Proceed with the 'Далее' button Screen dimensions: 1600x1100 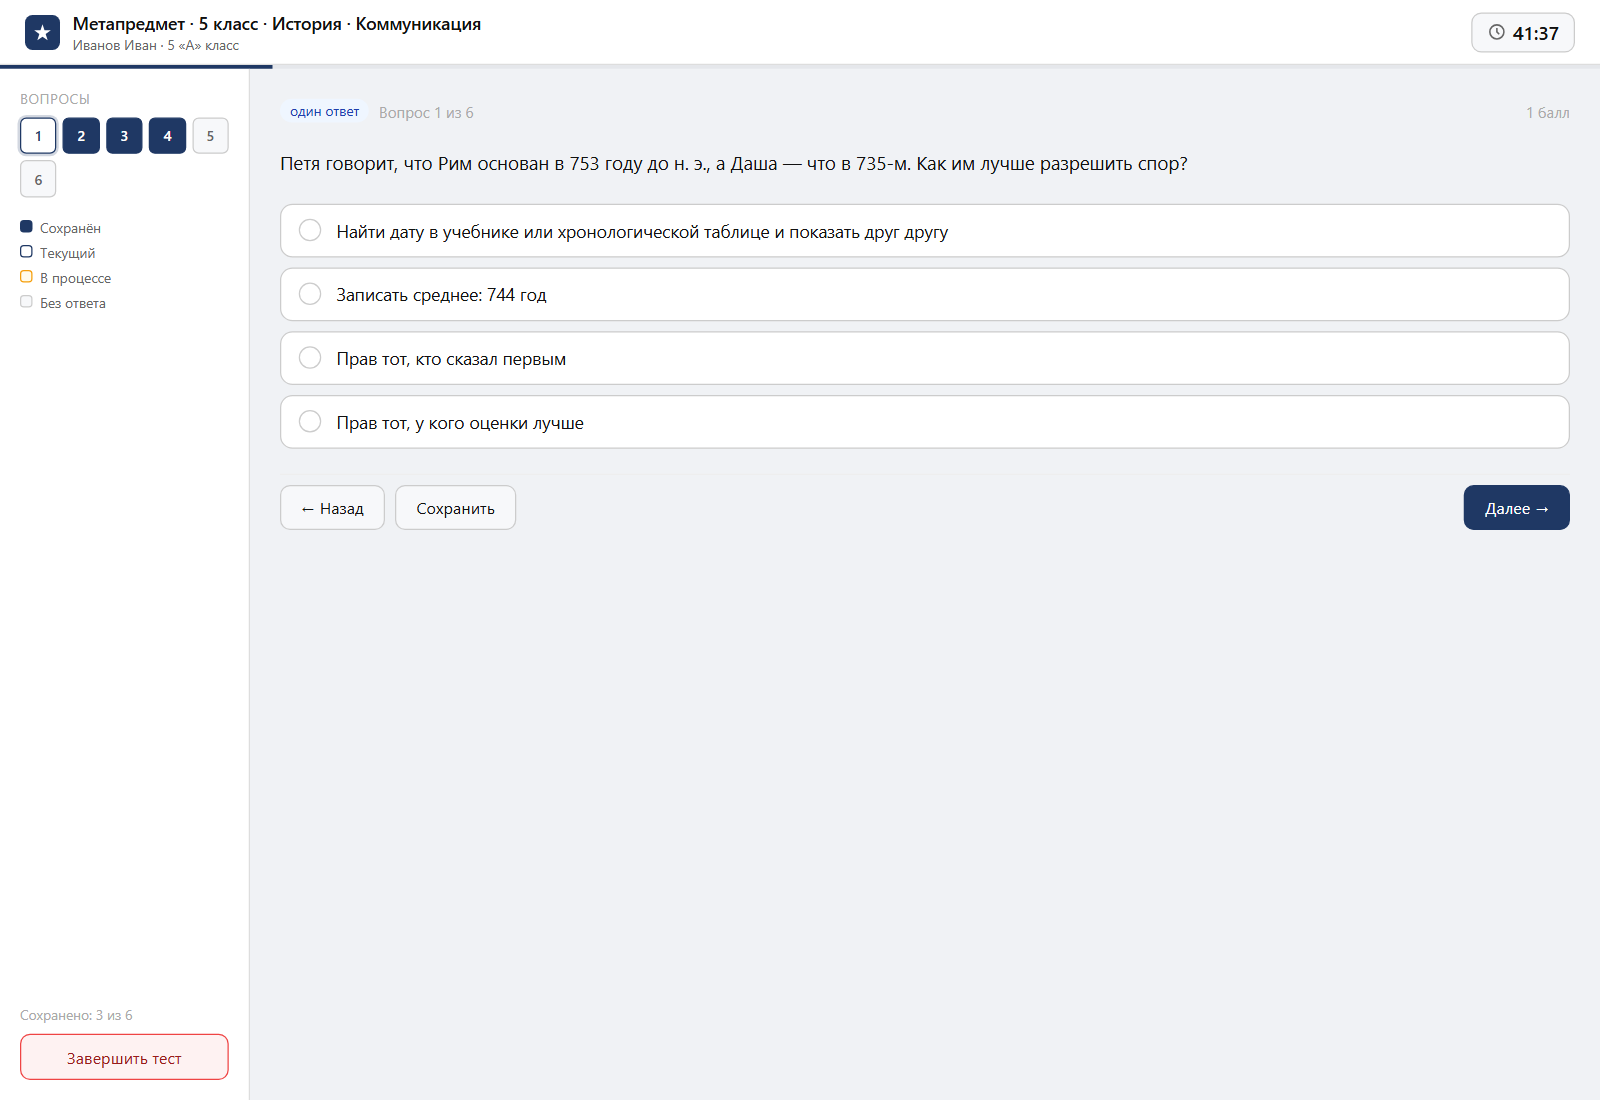pyautogui.click(x=1516, y=508)
